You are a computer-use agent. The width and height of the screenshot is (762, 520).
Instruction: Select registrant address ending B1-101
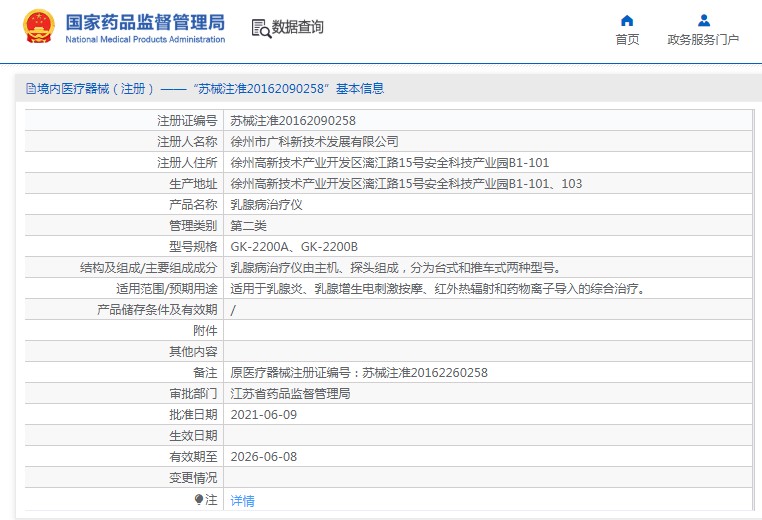click(x=389, y=162)
